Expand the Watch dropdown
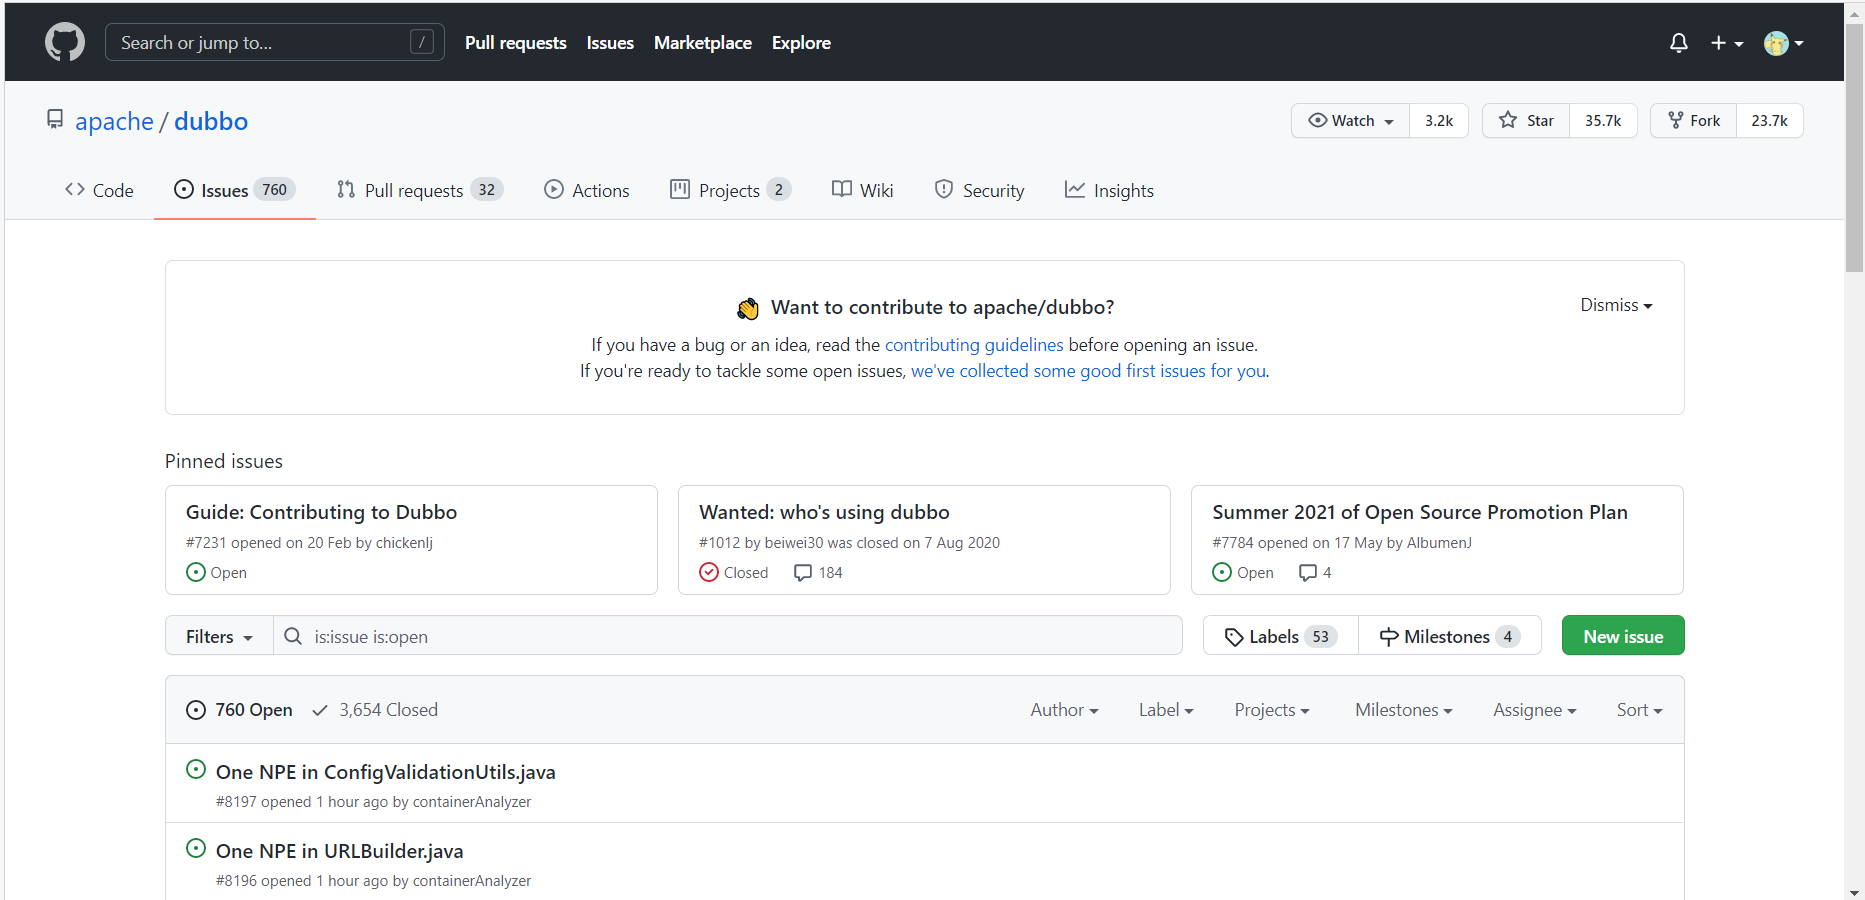Viewport: 1865px width, 900px height. (1351, 120)
